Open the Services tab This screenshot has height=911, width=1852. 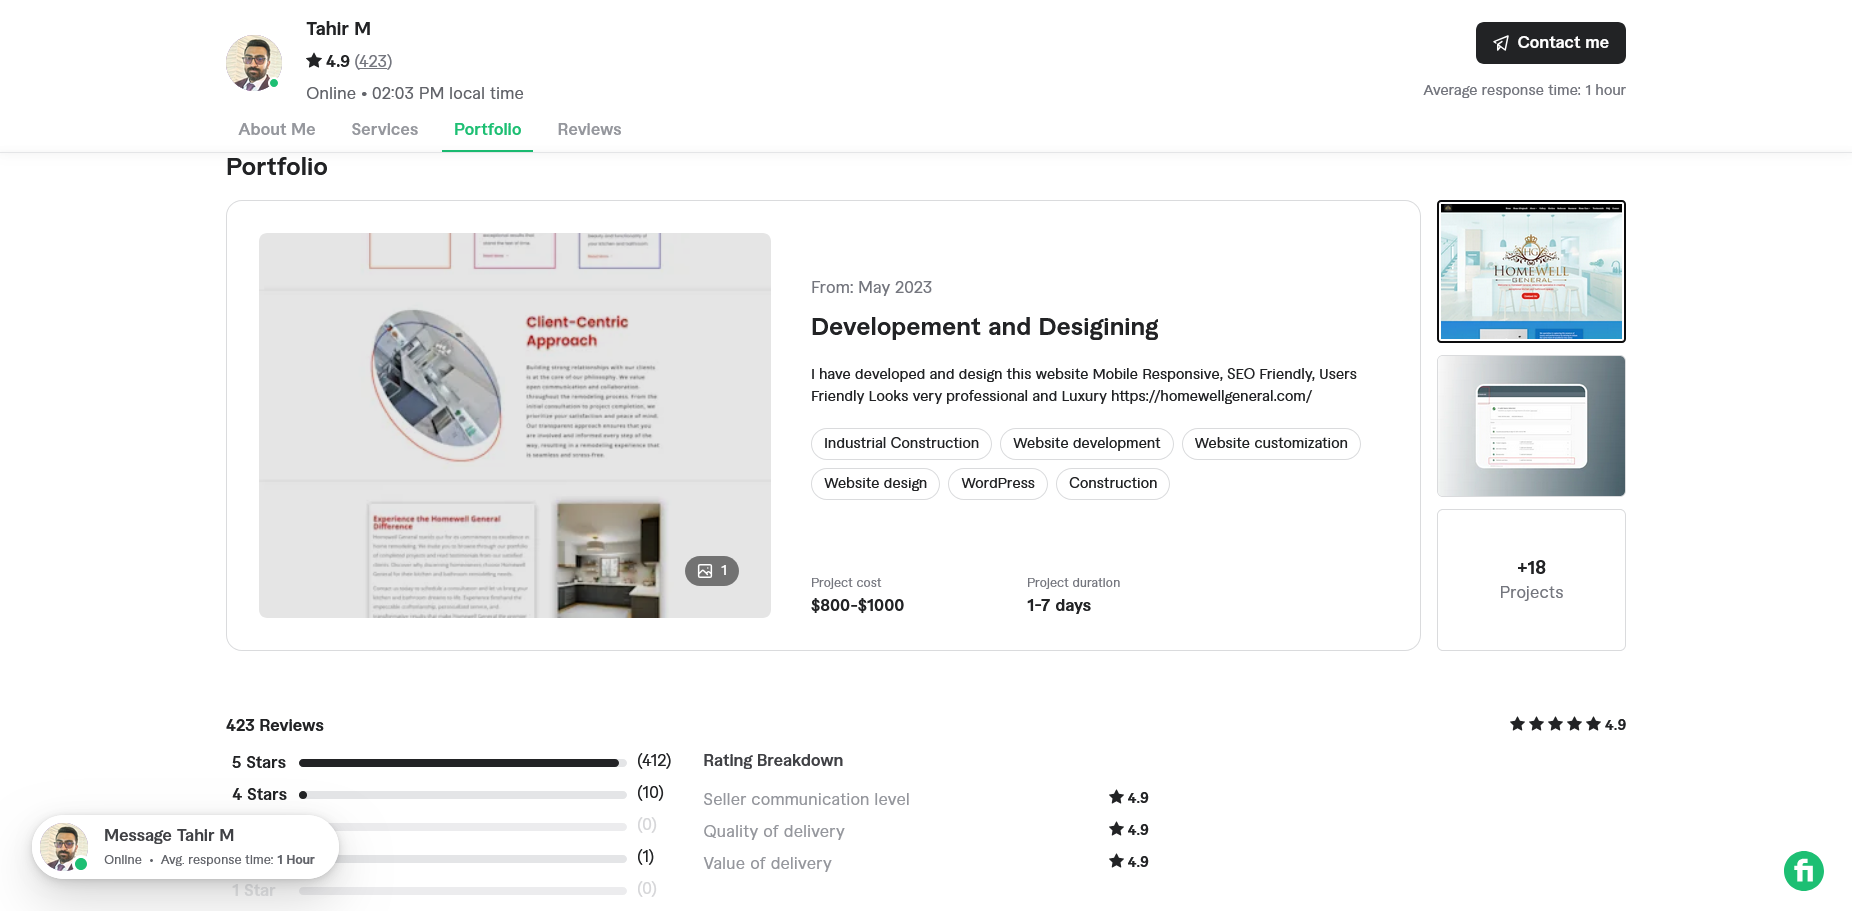[384, 129]
